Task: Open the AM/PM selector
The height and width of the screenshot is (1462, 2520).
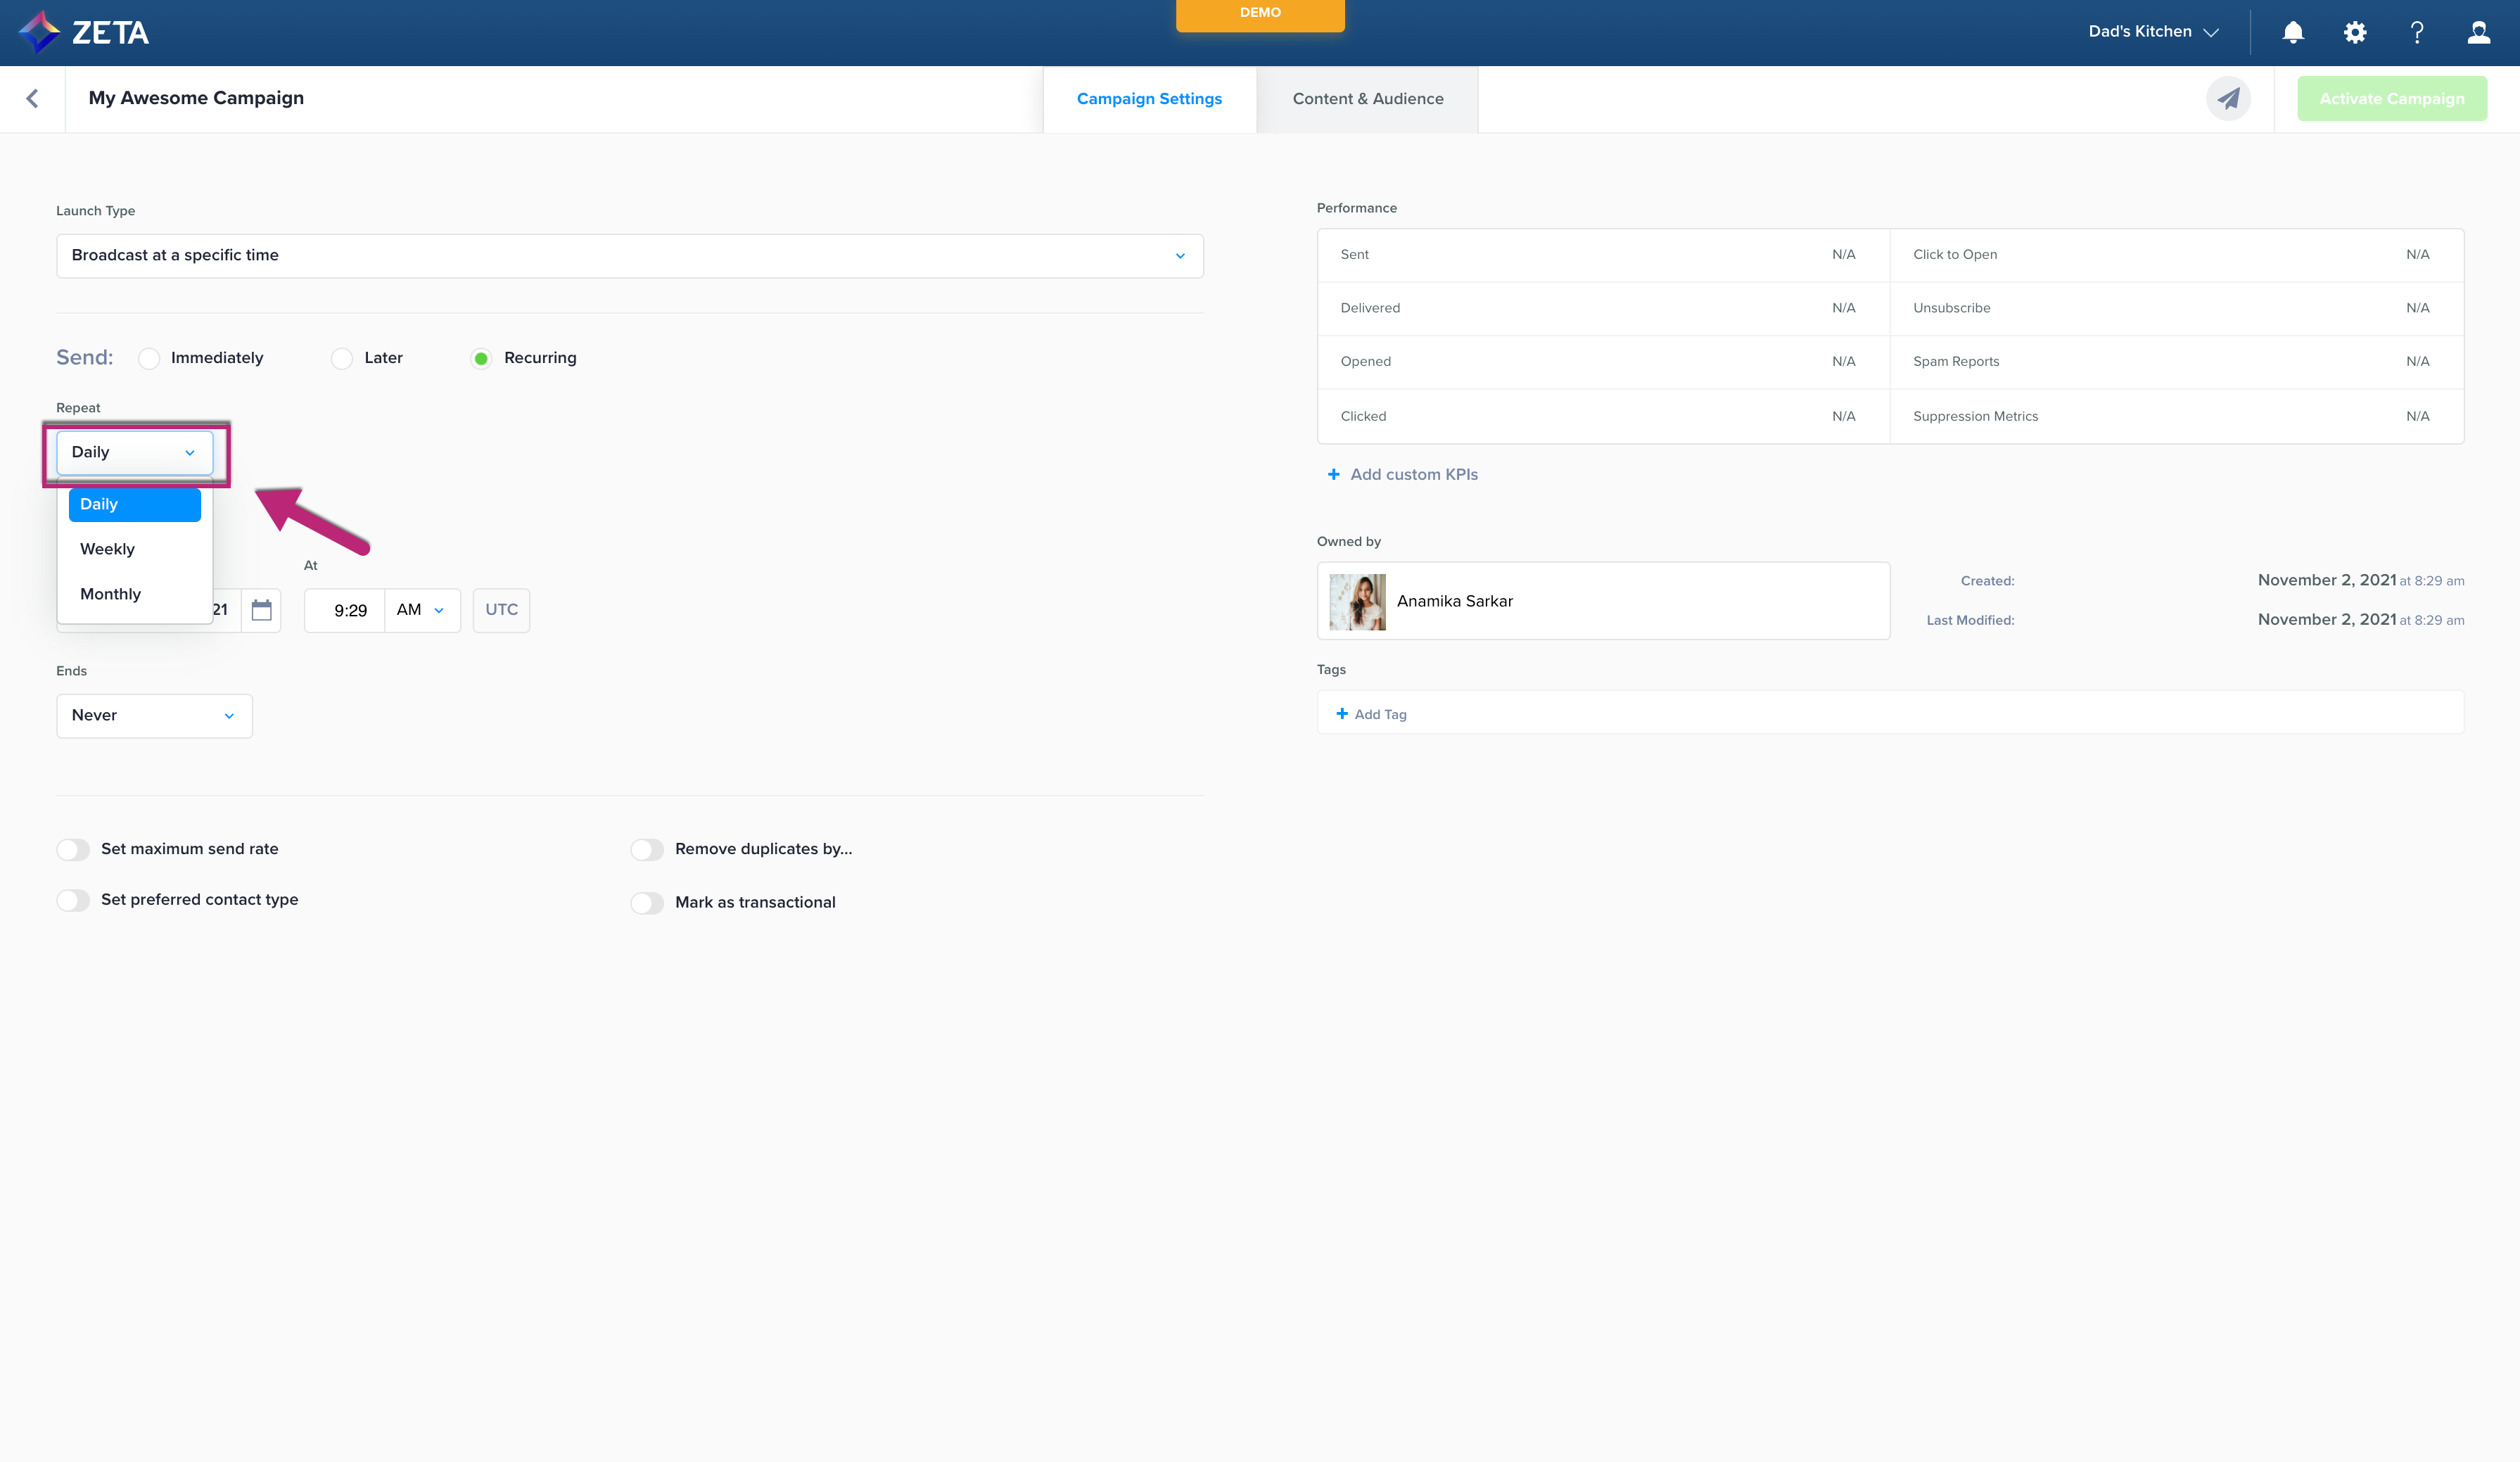Action: (422, 610)
